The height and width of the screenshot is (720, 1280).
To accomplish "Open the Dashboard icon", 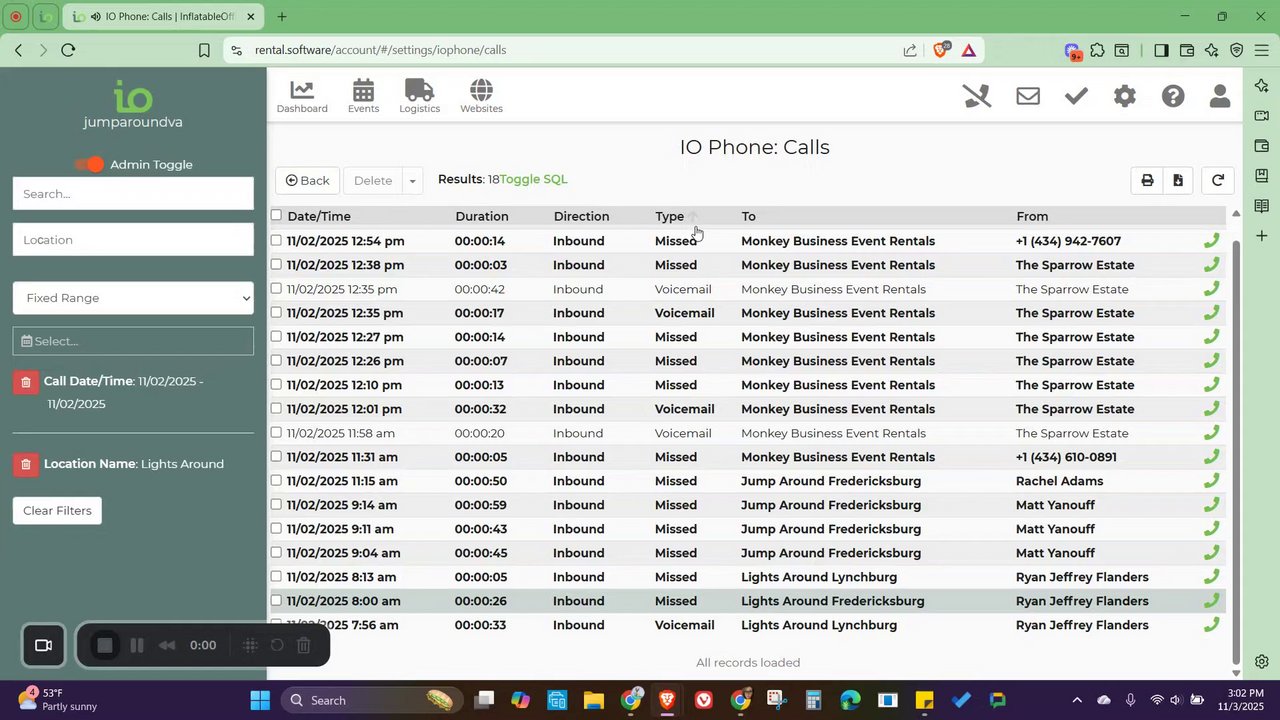I will [x=302, y=96].
